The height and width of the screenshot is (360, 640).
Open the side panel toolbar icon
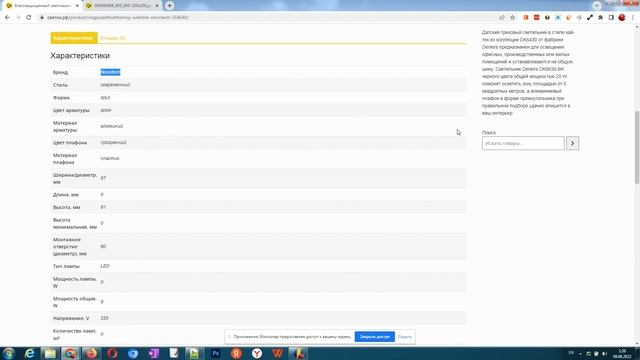point(611,18)
